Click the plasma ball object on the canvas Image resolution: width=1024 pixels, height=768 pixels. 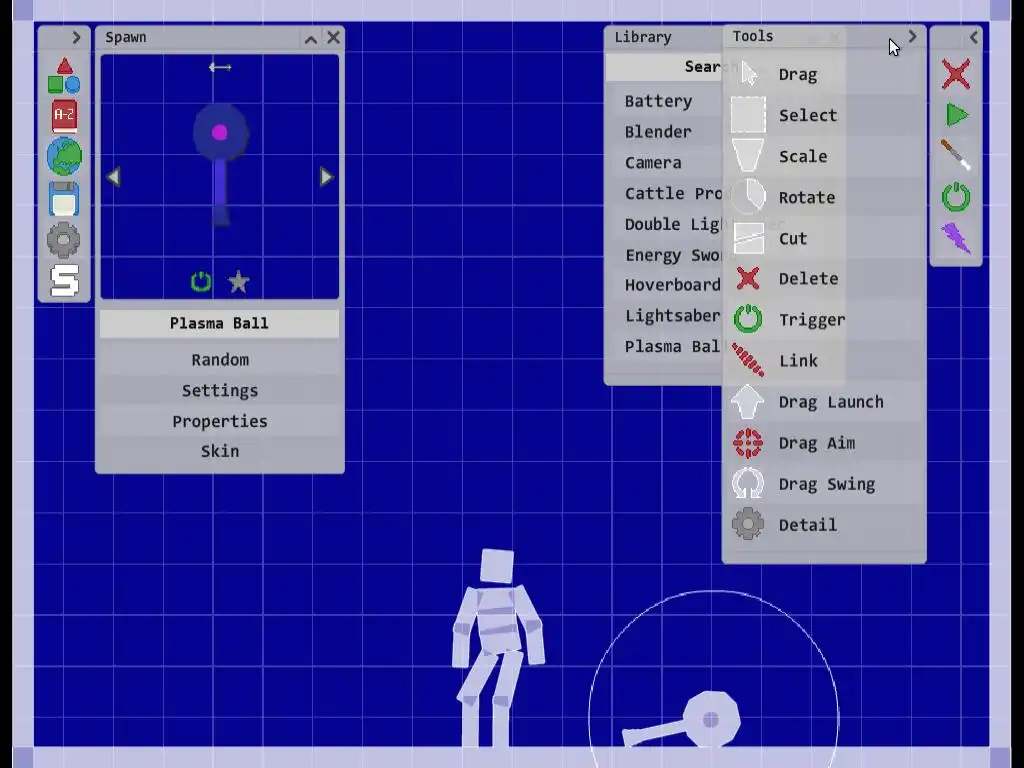(x=711, y=719)
